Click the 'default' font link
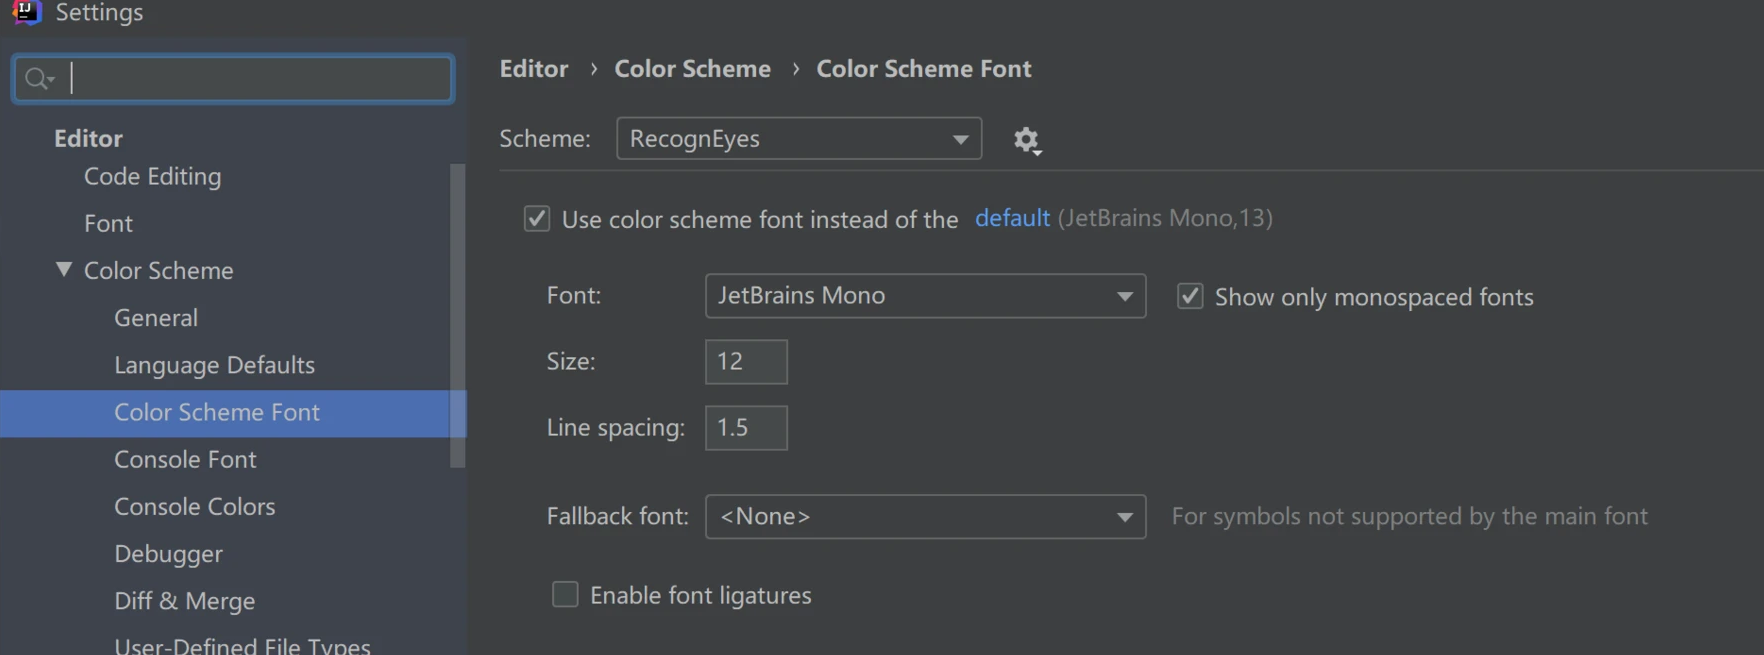Image resolution: width=1764 pixels, height=655 pixels. coord(1011,218)
